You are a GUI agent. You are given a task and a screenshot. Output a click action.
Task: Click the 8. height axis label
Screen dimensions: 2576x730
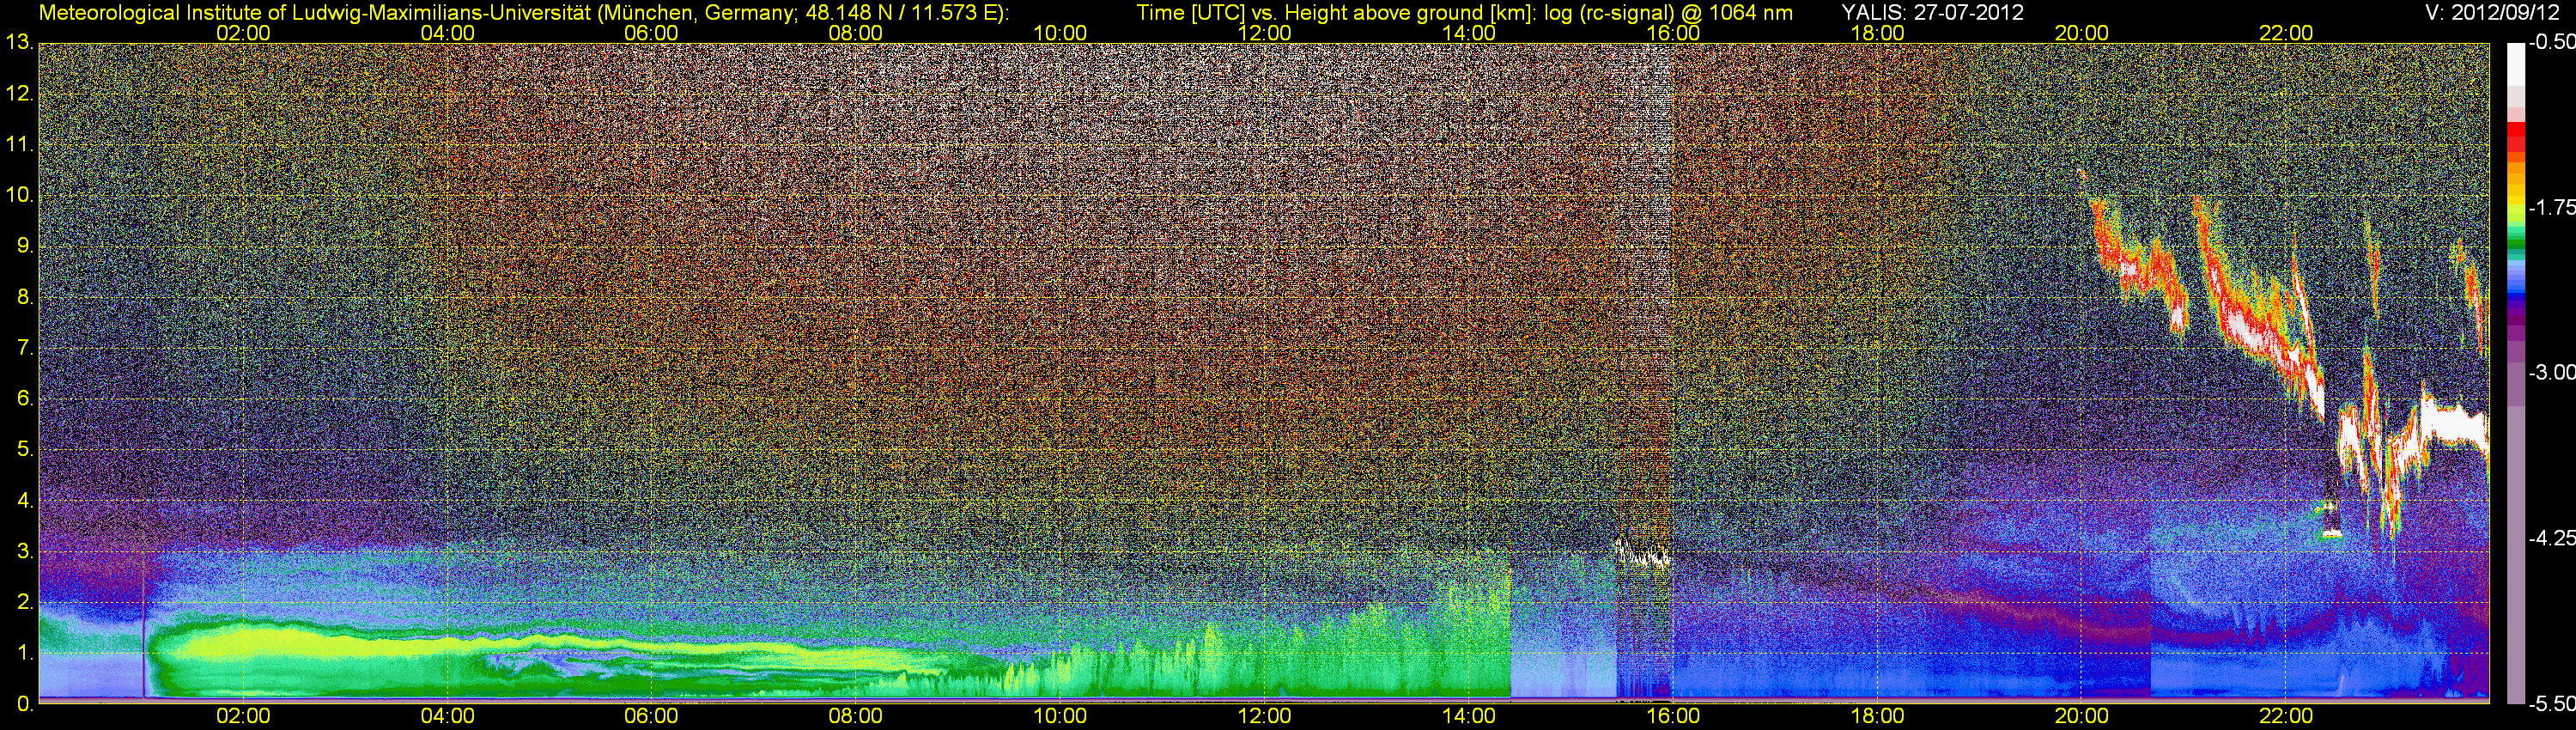[x=26, y=297]
